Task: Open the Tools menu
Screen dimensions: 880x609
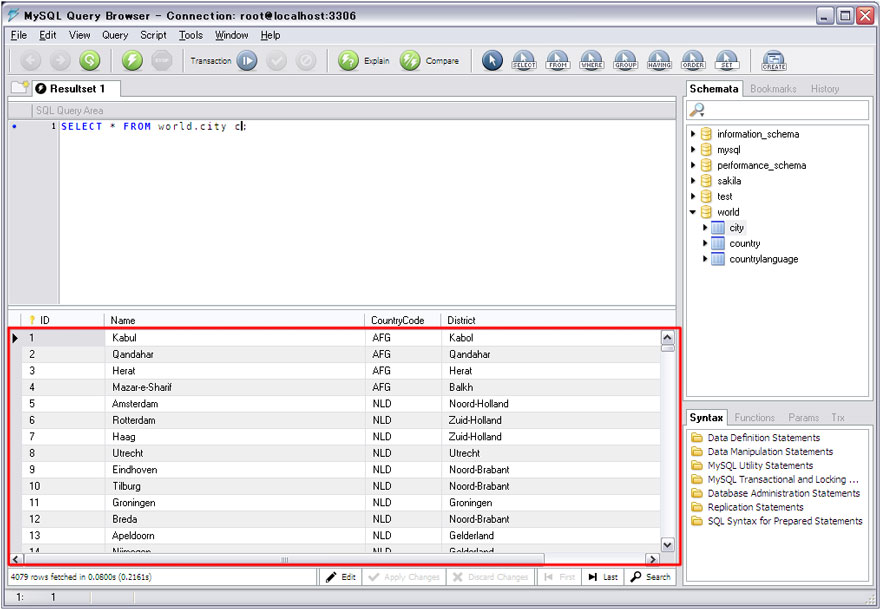Action: click(x=191, y=35)
